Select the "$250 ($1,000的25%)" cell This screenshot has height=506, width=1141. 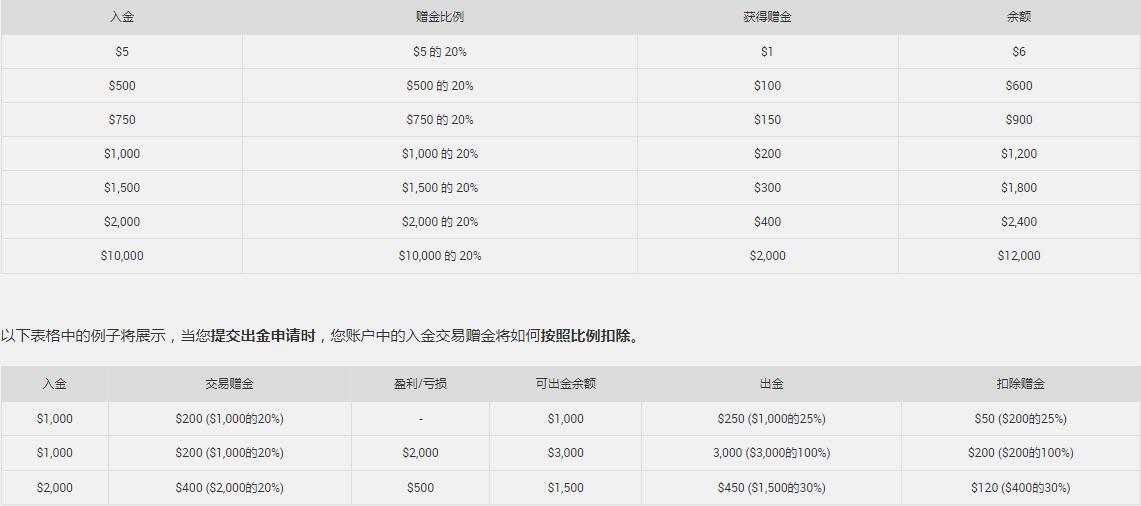tap(771, 419)
